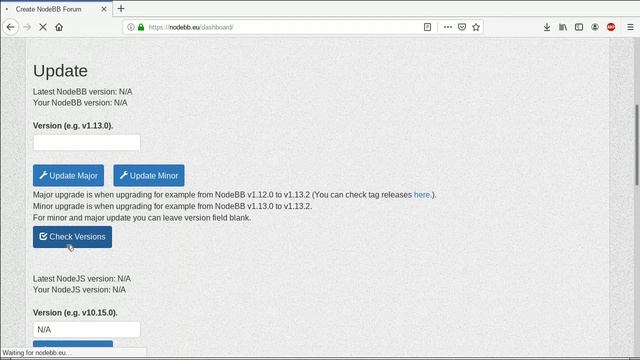The height and width of the screenshot is (360, 640).
Task: Go back with the browser back arrow
Action: pyautogui.click(x=11, y=27)
